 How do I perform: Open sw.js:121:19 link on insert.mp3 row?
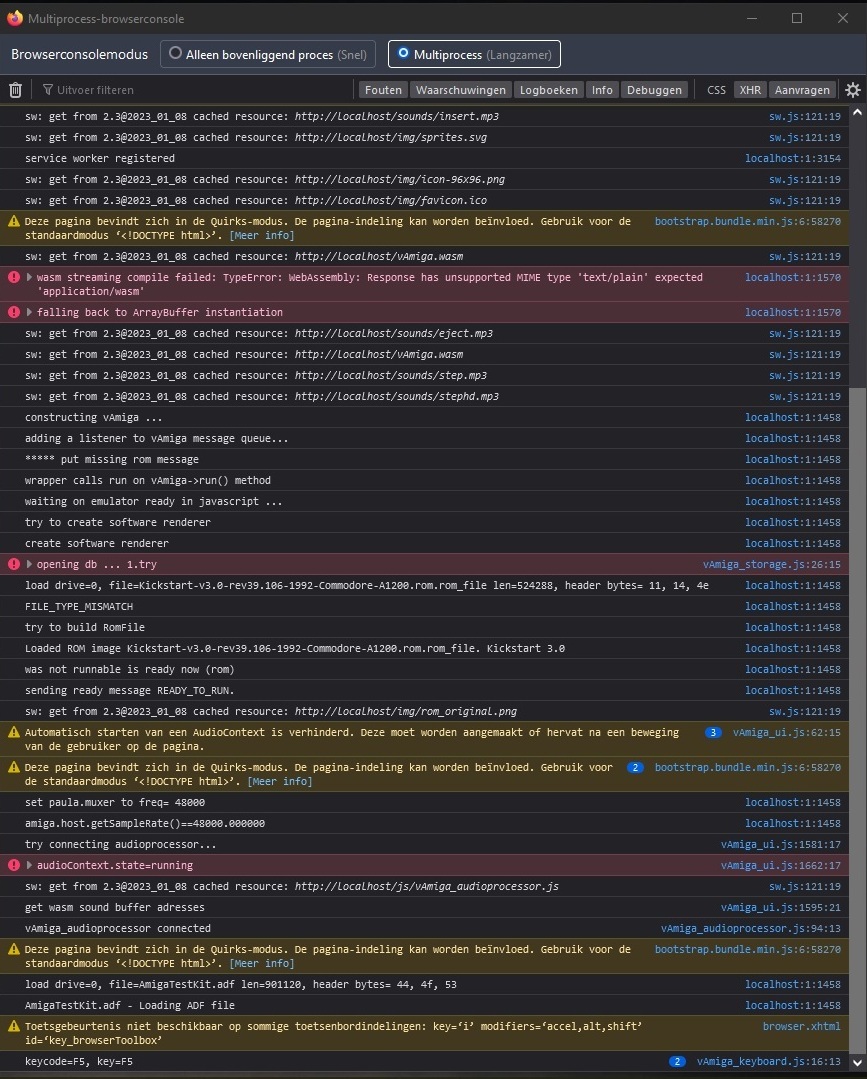pyautogui.click(x=804, y=116)
